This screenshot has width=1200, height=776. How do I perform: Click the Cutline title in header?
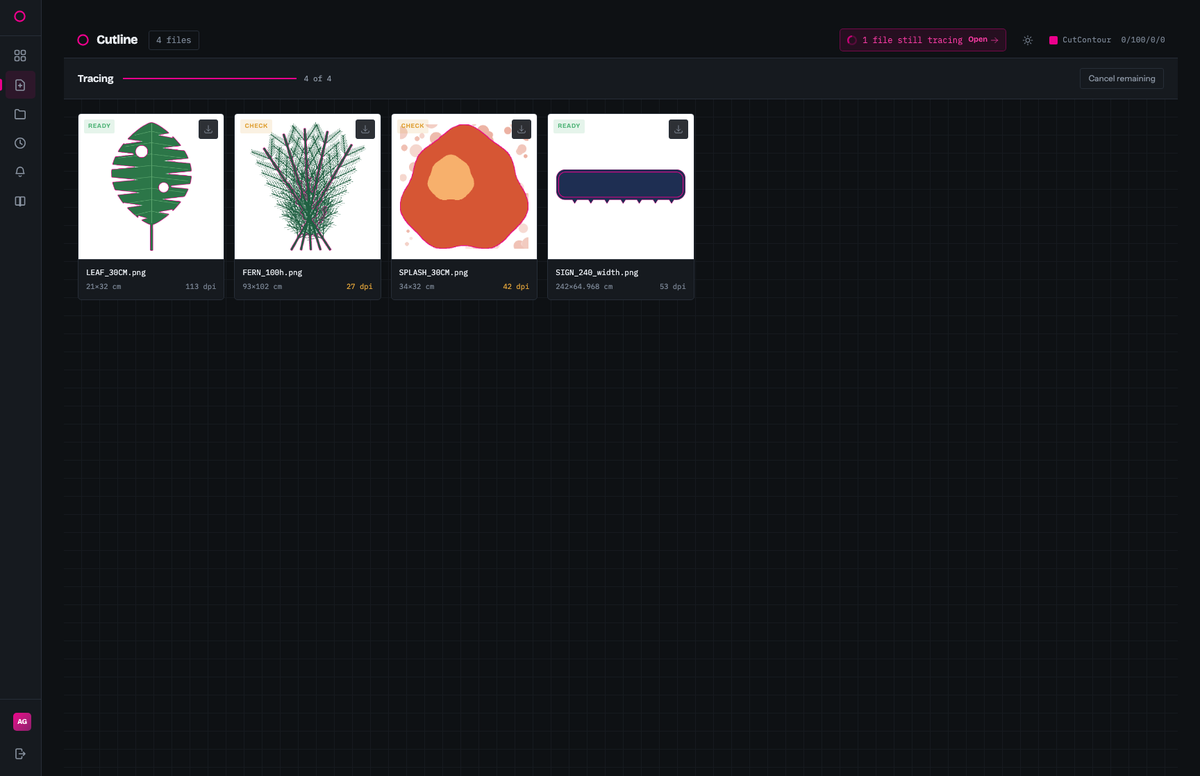point(117,40)
